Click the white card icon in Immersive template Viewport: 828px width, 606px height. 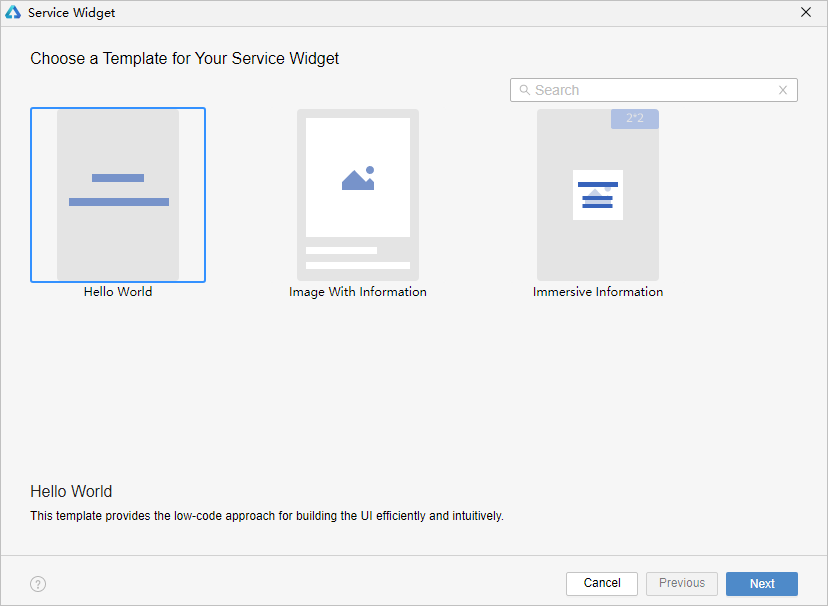point(598,195)
